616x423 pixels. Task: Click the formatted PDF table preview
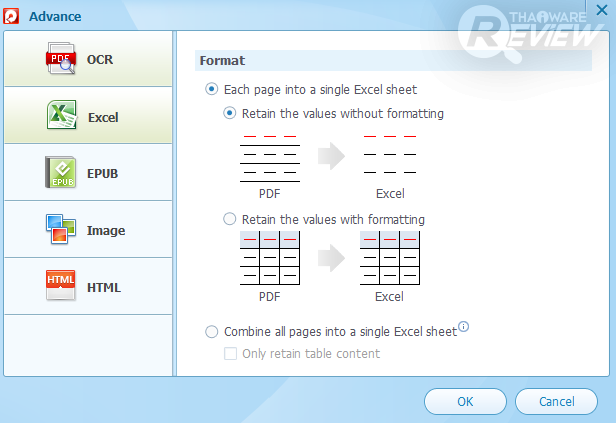point(270,258)
